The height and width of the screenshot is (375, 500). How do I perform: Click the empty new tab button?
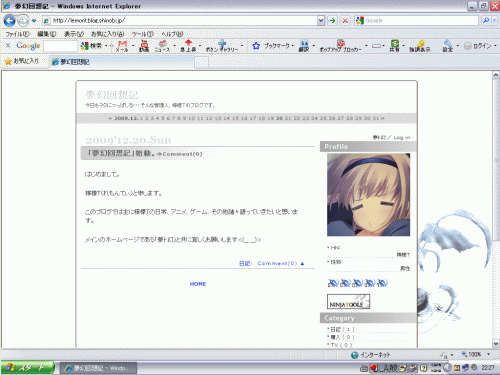click(x=201, y=62)
